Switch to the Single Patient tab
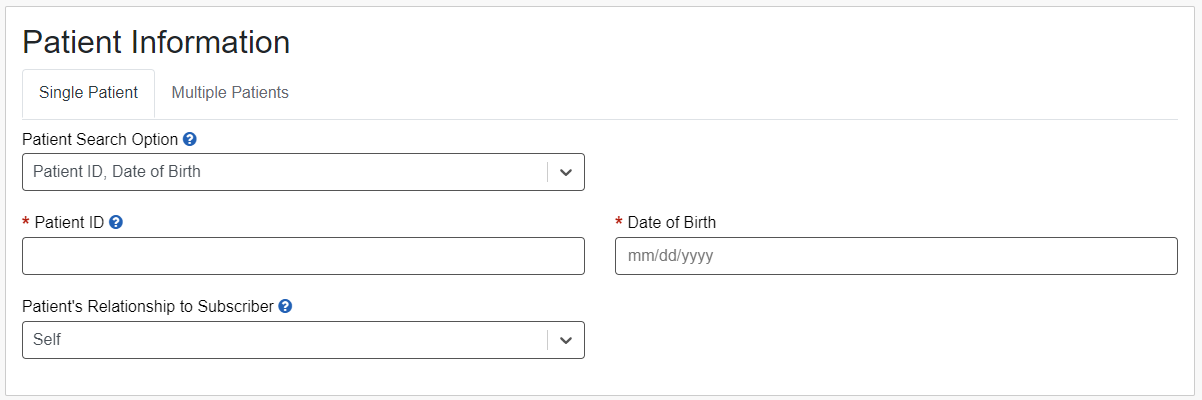Image resolution: width=1202 pixels, height=400 pixels. [88, 93]
